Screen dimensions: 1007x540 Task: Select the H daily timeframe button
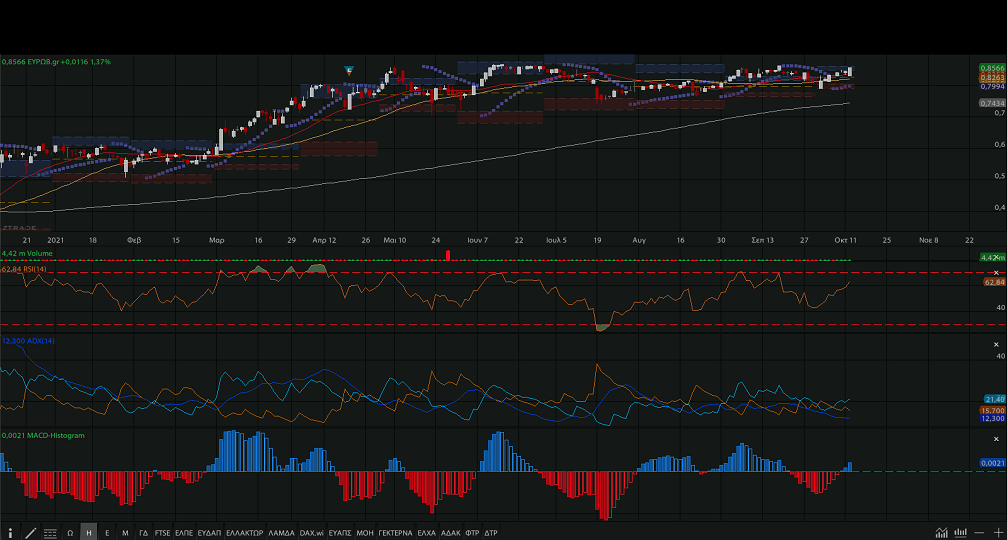(x=88, y=533)
